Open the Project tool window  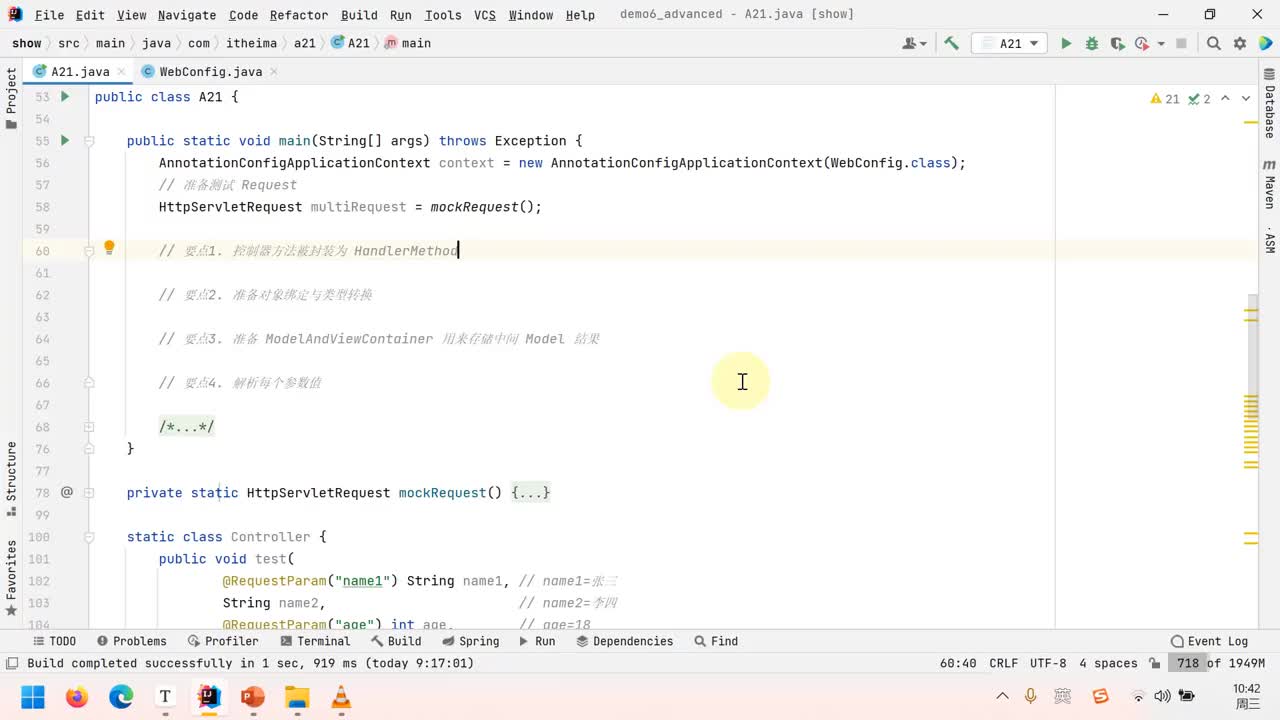coord(11,98)
